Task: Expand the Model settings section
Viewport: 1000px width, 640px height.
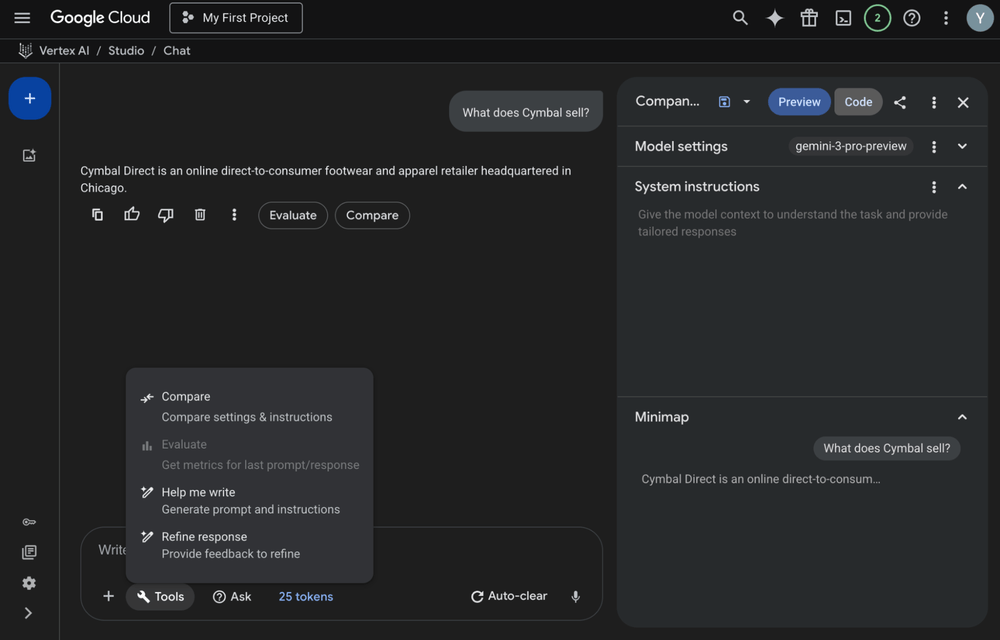Action: tap(962, 146)
